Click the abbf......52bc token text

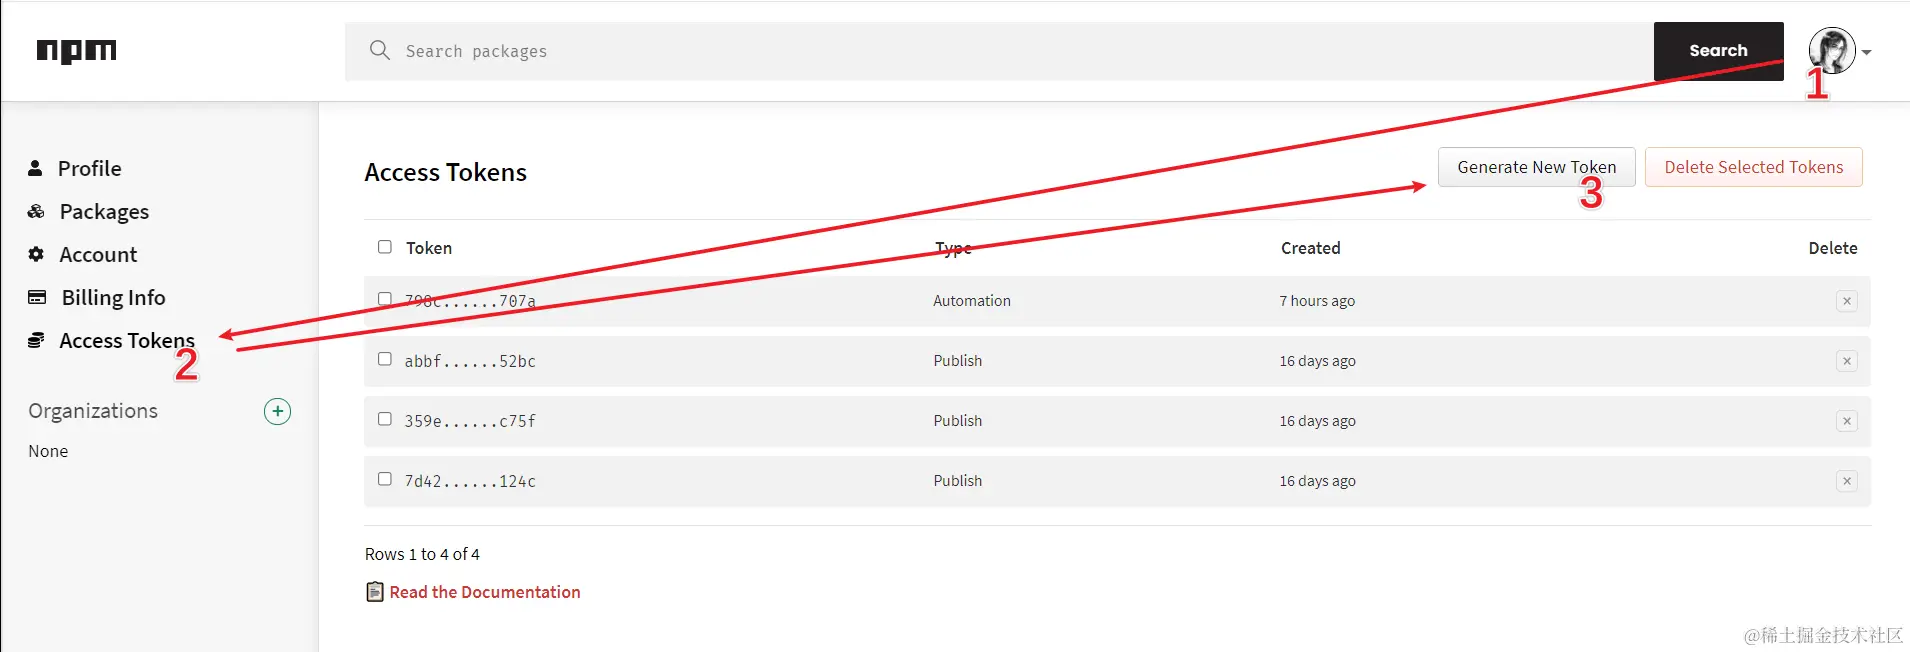tap(470, 361)
